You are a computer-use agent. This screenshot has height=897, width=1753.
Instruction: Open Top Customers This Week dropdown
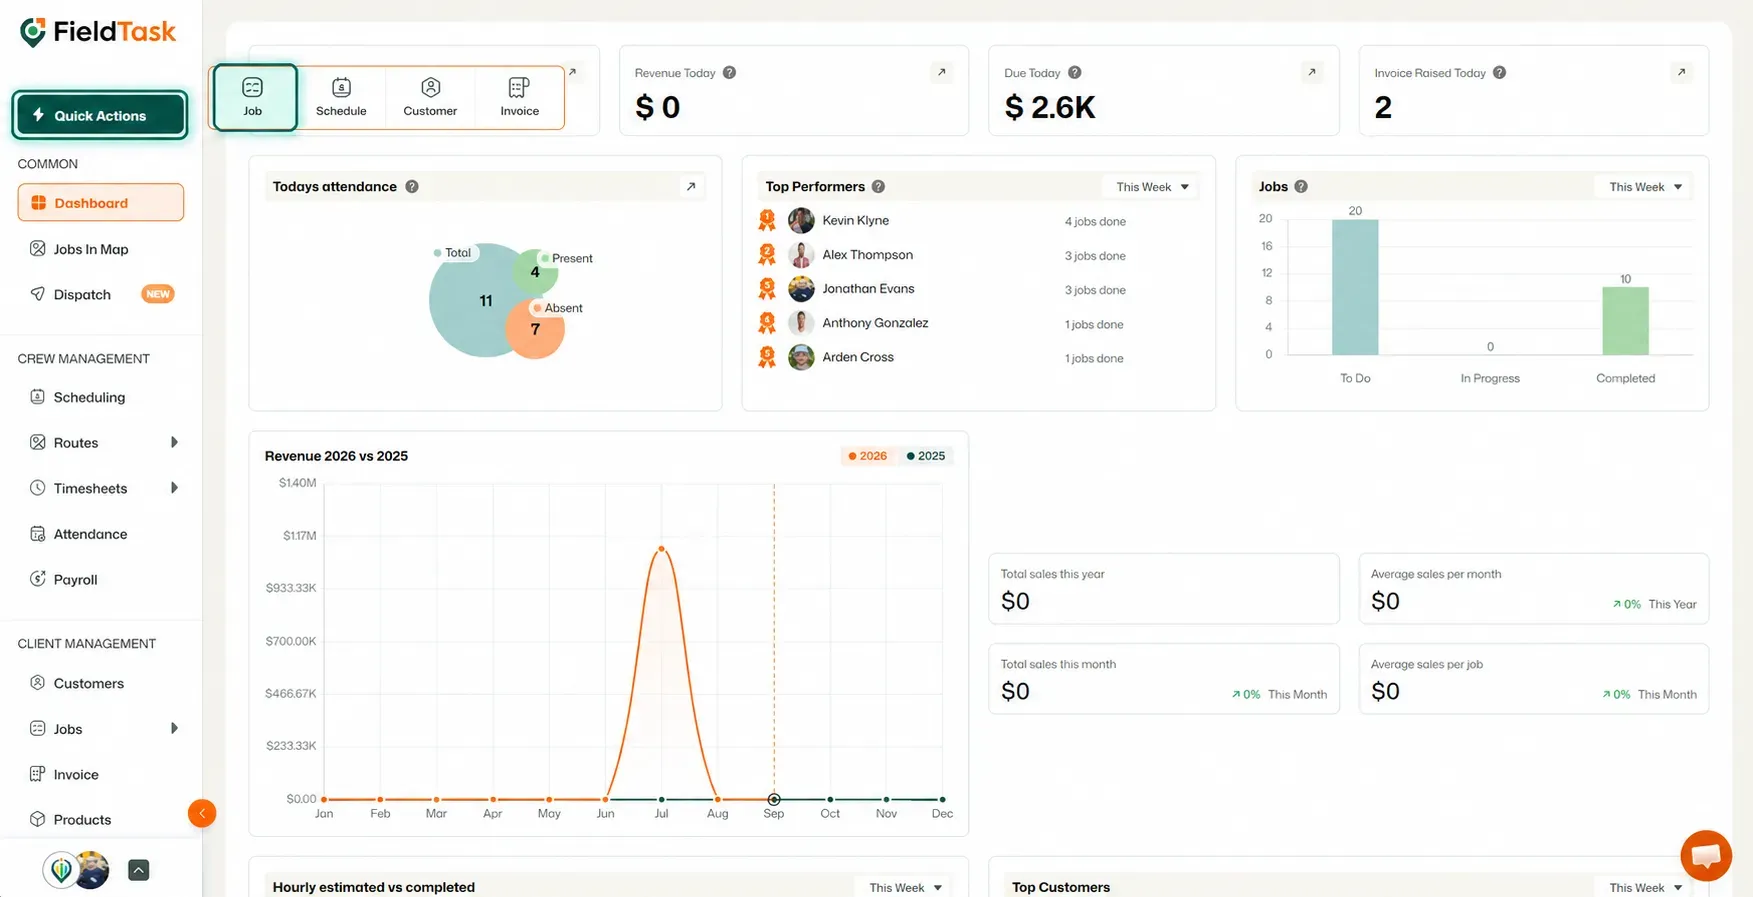[1645, 888]
